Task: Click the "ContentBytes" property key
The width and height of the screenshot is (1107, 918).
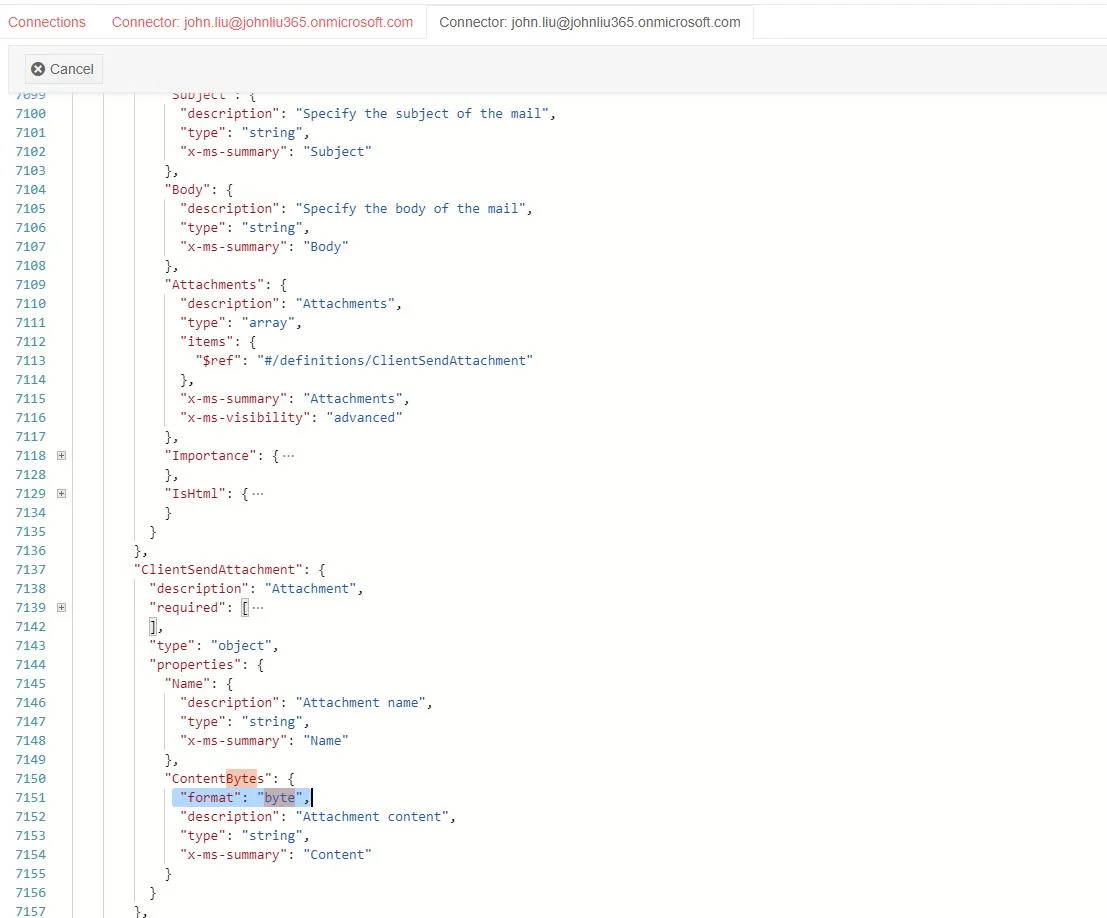Action: 216,778
